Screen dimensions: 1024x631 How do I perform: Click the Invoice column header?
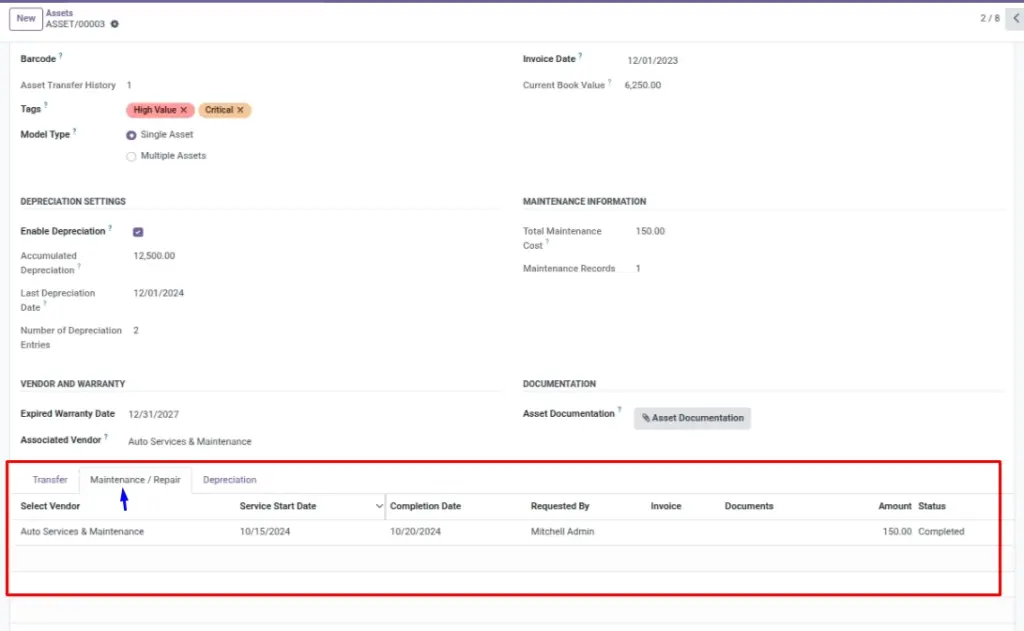coord(665,506)
